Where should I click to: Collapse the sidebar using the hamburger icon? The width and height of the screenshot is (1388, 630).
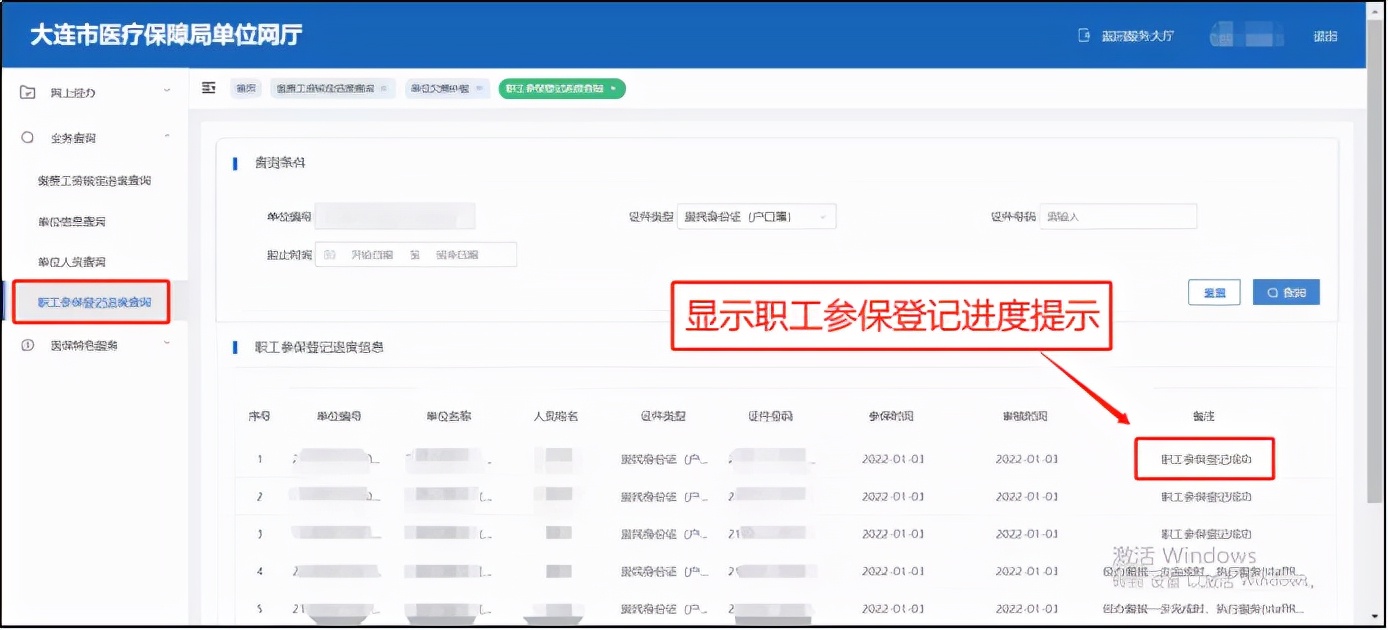coord(207,88)
